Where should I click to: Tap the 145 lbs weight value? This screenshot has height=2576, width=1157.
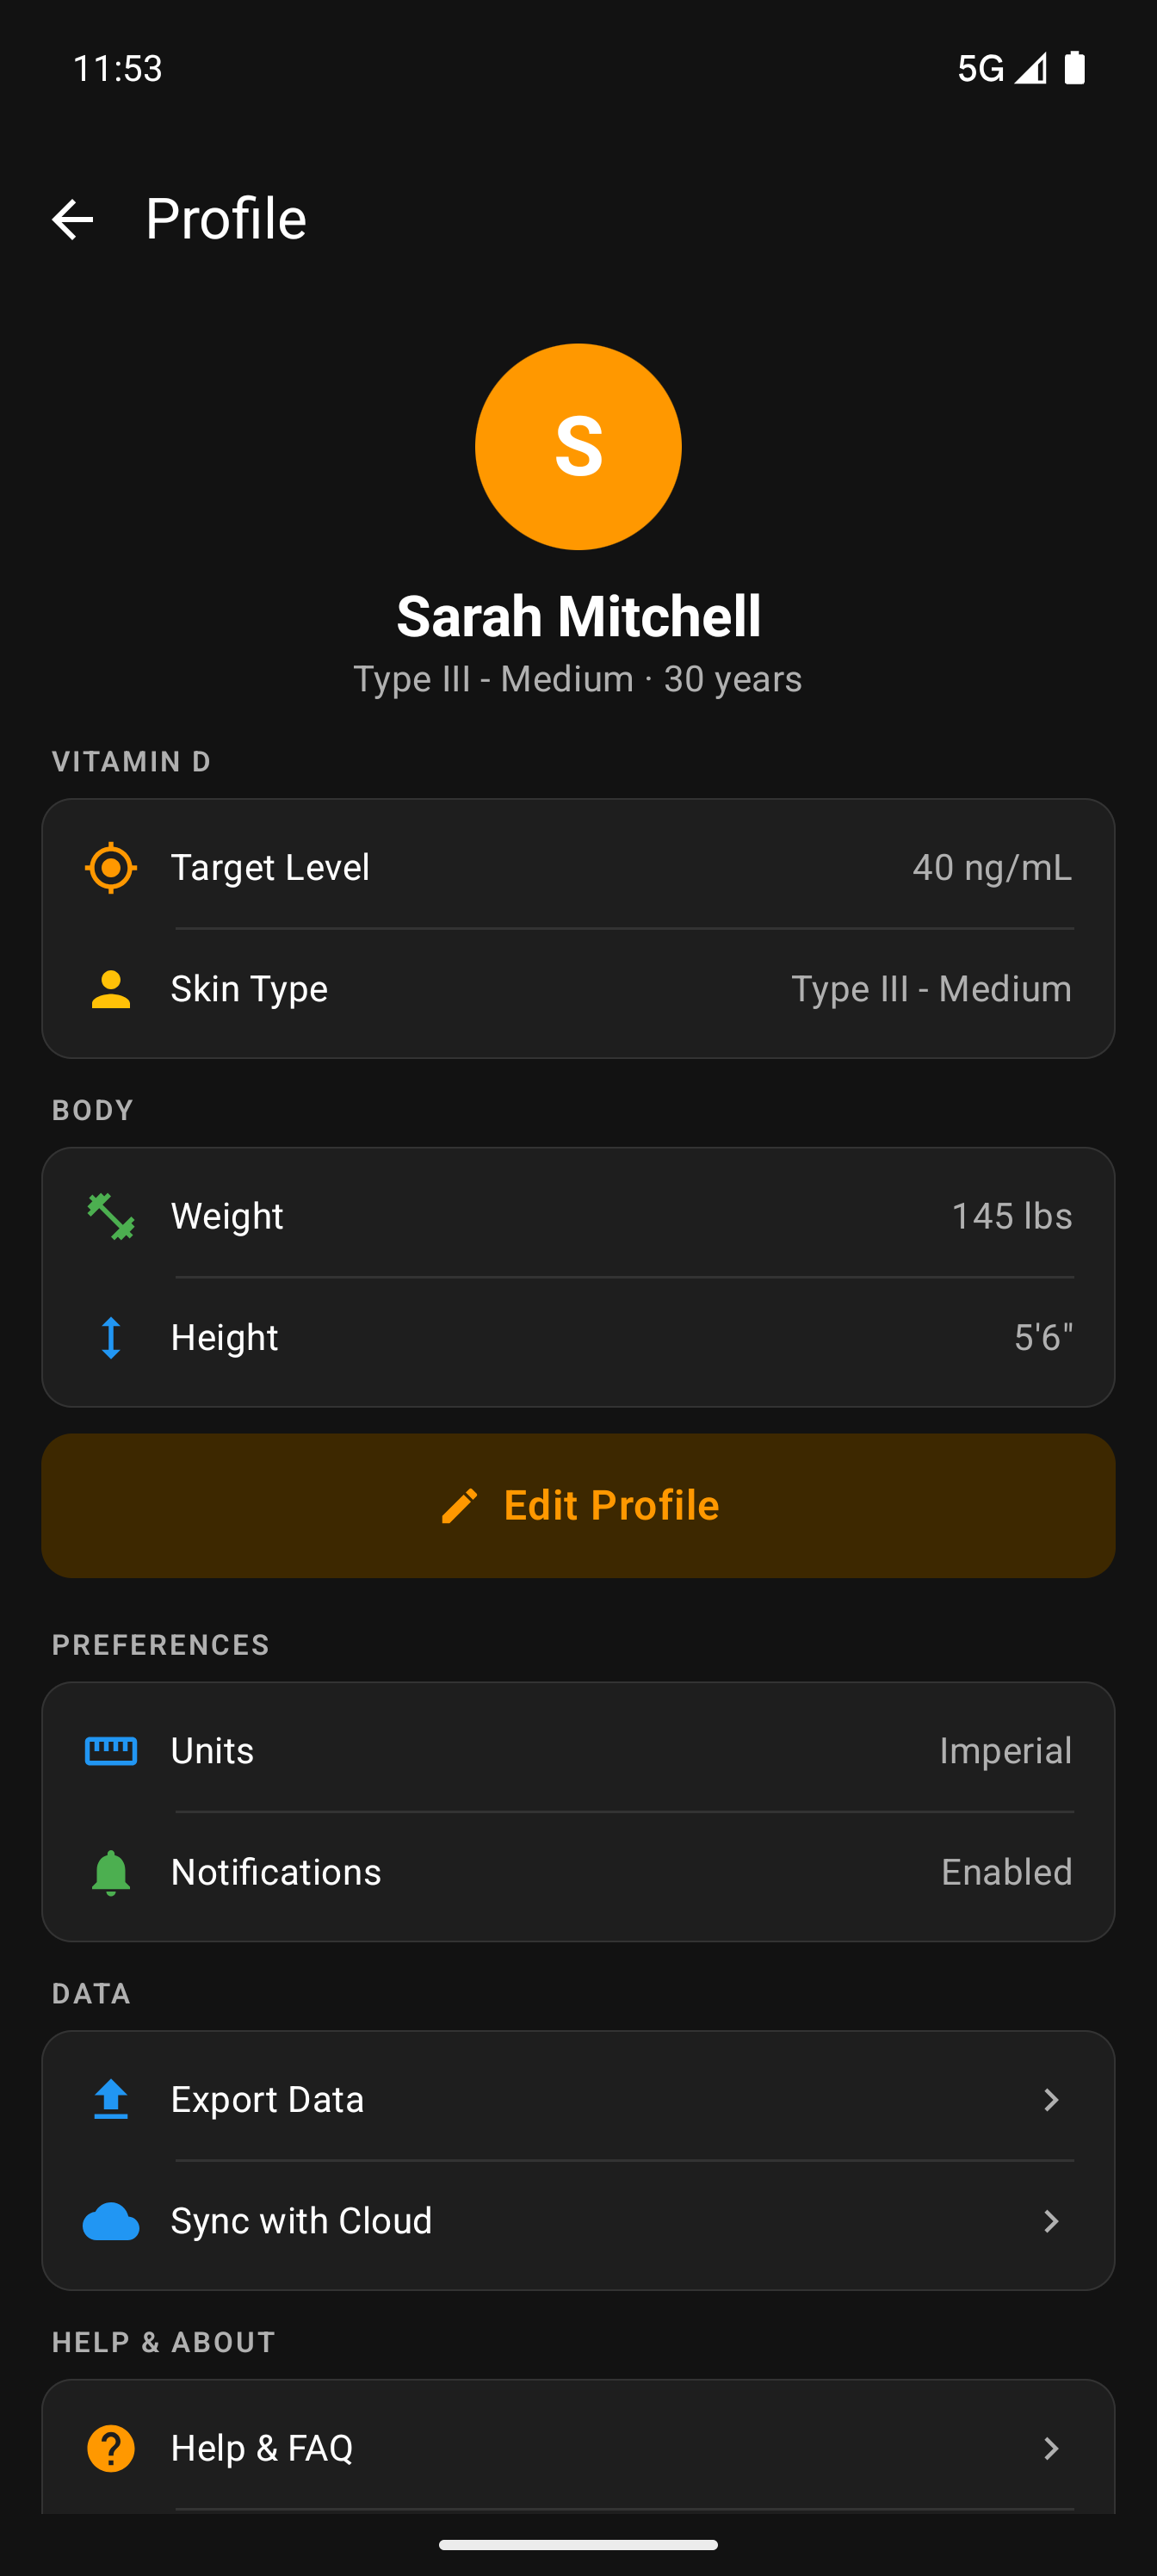pos(1011,1216)
